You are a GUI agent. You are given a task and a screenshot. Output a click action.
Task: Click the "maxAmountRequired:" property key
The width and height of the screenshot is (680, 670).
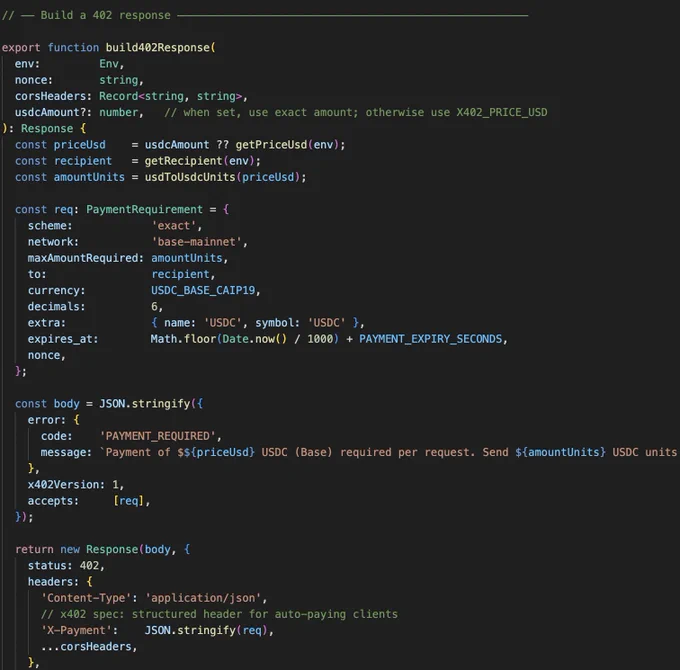point(86,258)
